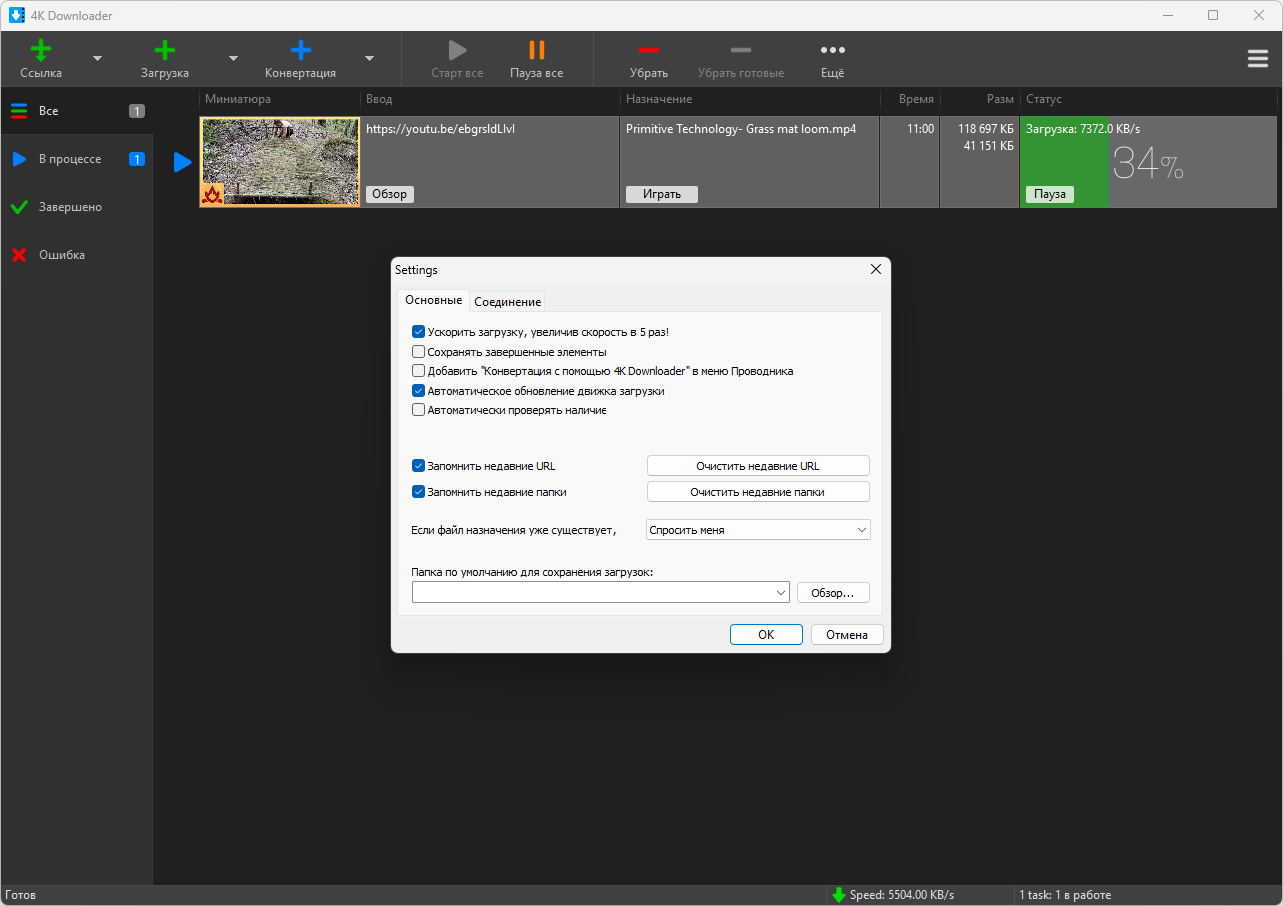Uncheck Запомнить недавние URL
This screenshot has height=906, width=1283.
pos(418,466)
